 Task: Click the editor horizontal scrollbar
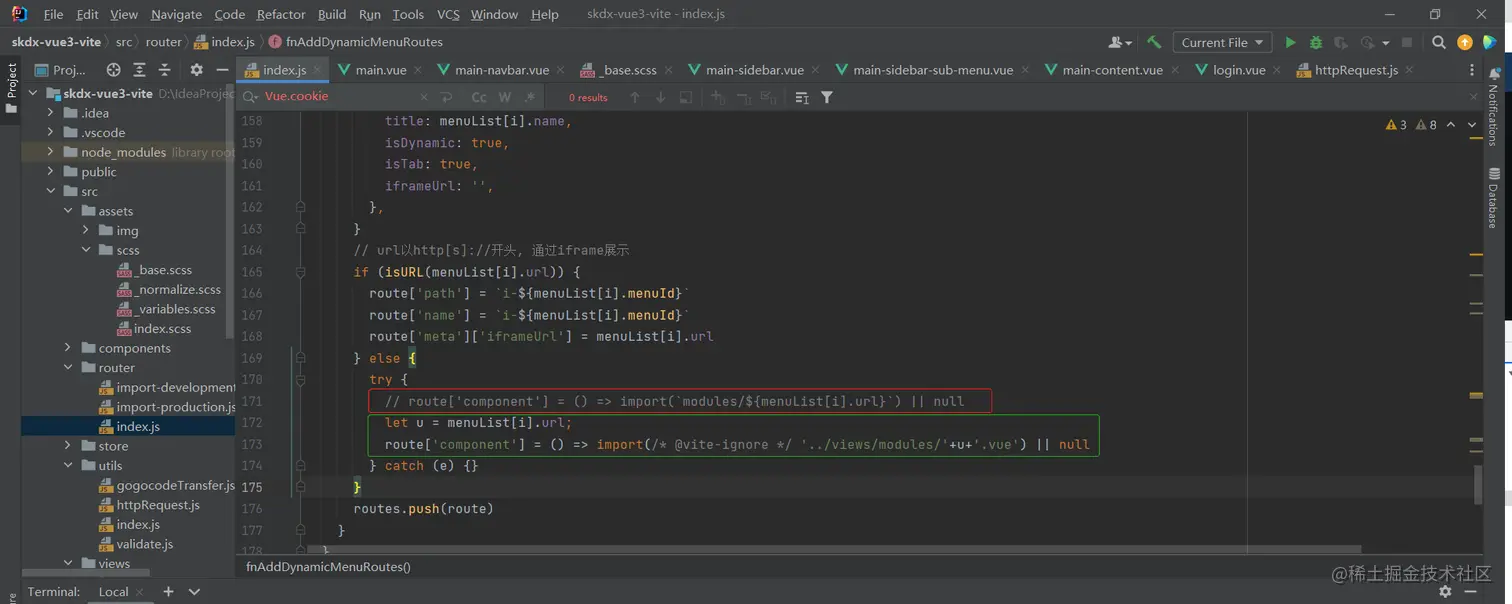coord(837,549)
